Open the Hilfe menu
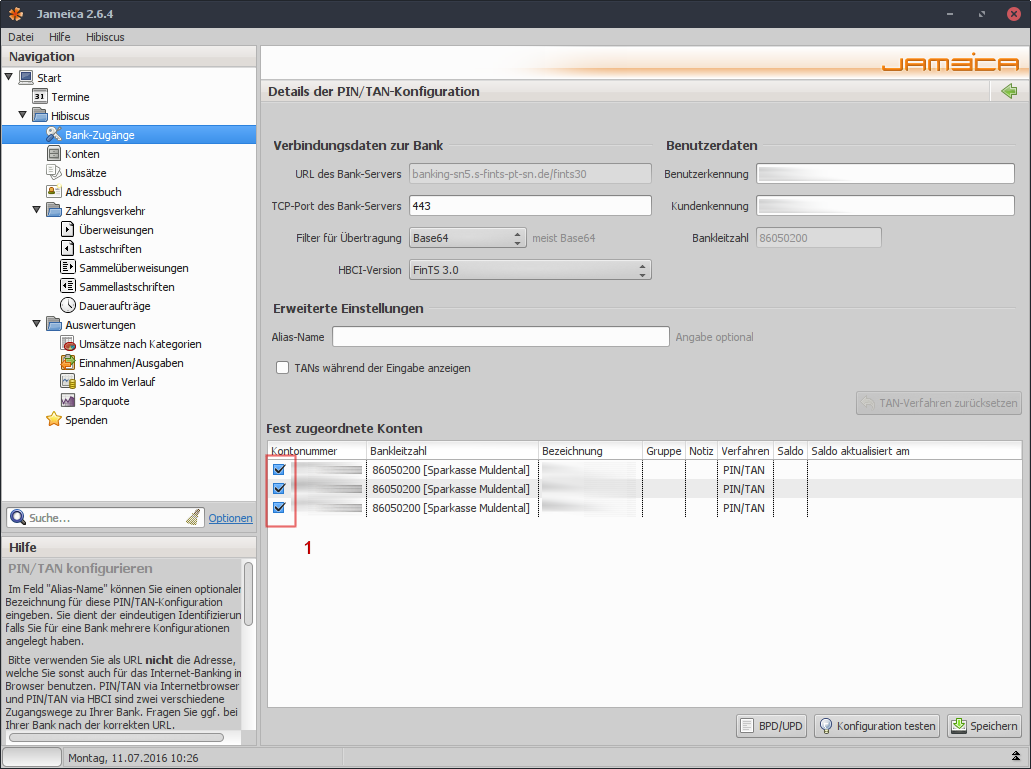This screenshot has width=1031, height=769. 60,37
